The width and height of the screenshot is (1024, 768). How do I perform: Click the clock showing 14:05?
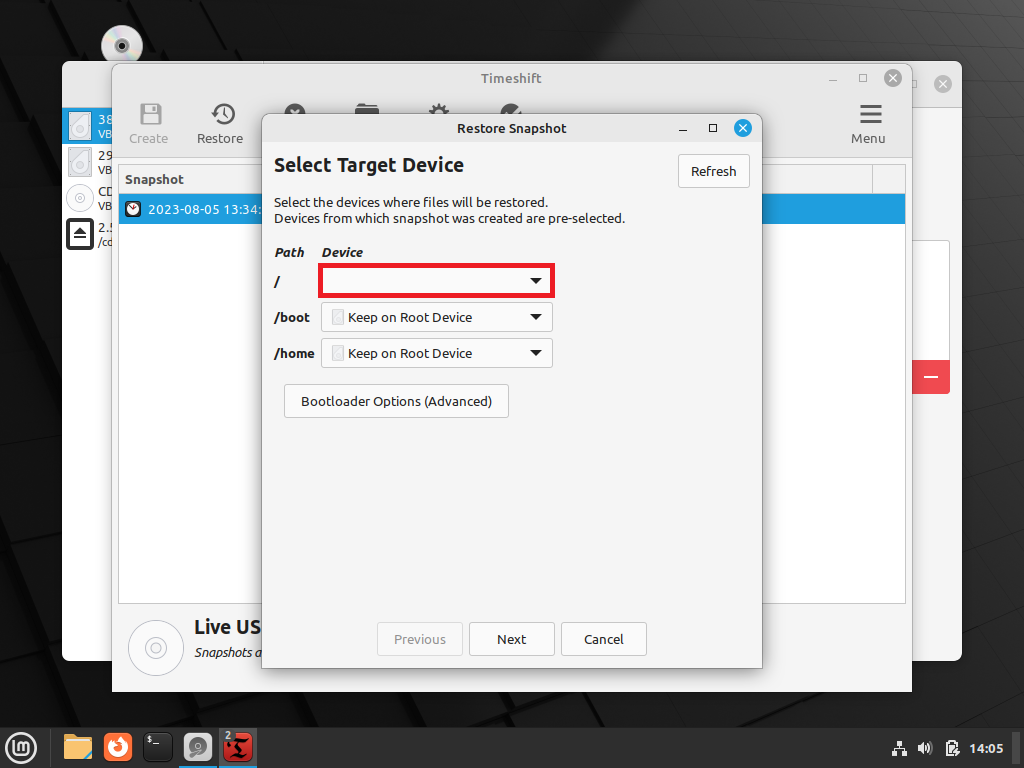tap(985, 748)
